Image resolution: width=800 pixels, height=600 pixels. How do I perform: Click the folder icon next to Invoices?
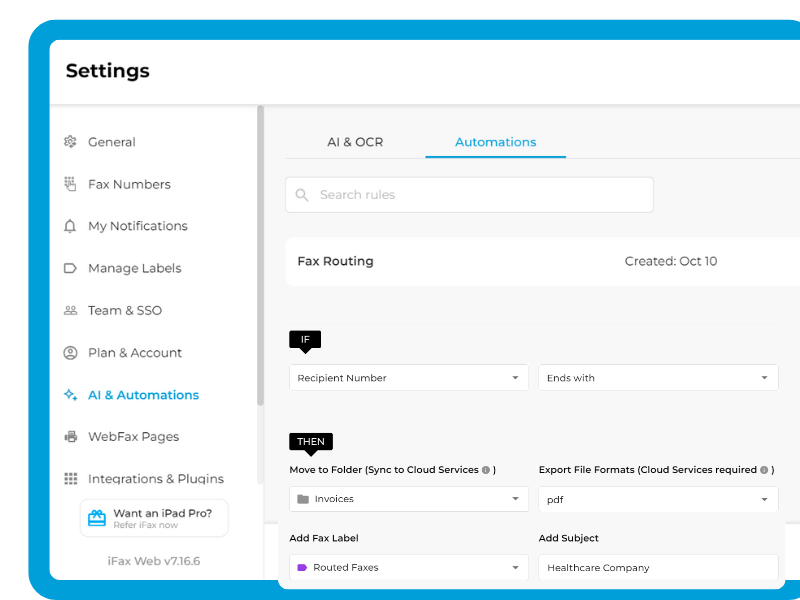click(x=303, y=499)
